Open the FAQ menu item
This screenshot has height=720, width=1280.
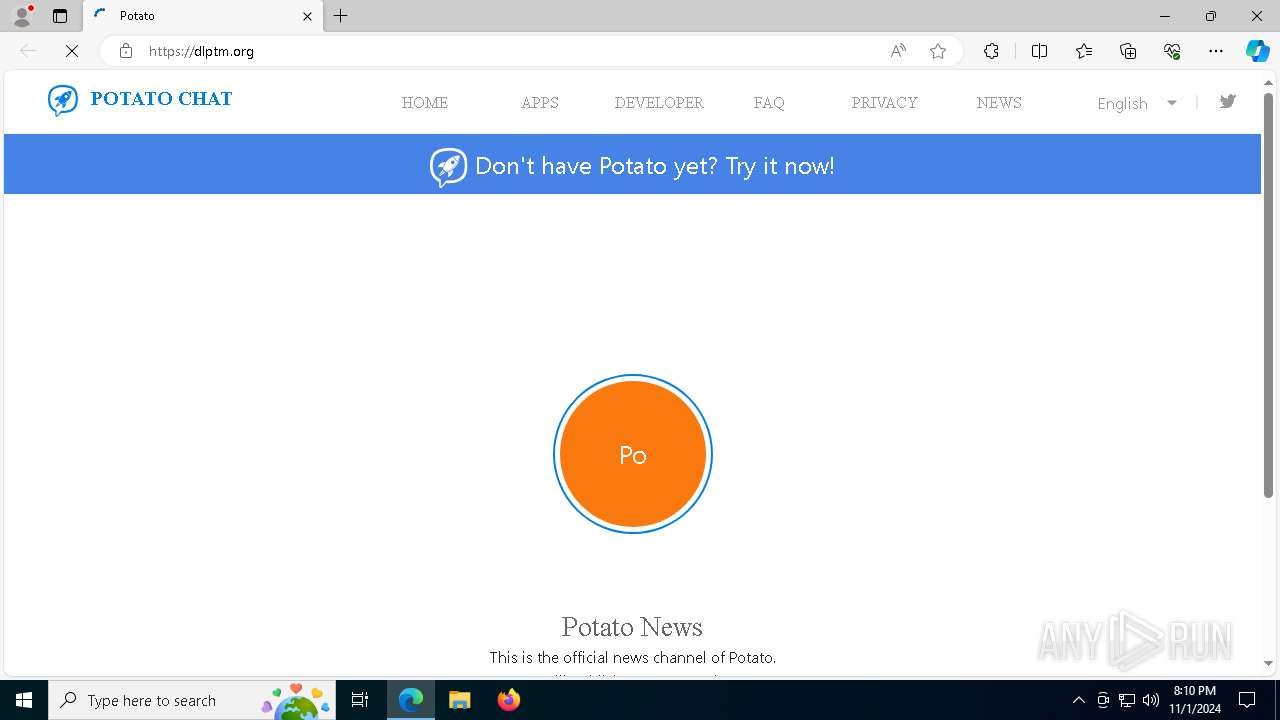tap(769, 102)
